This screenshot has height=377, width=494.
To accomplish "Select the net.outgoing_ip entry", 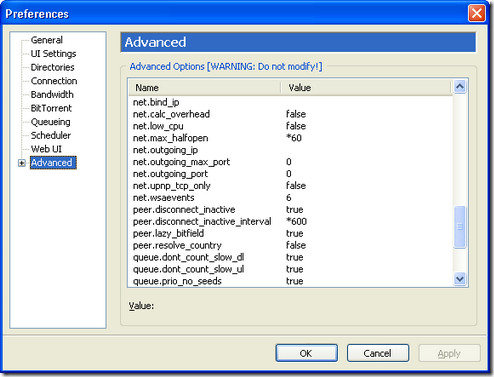I will [x=290, y=150].
